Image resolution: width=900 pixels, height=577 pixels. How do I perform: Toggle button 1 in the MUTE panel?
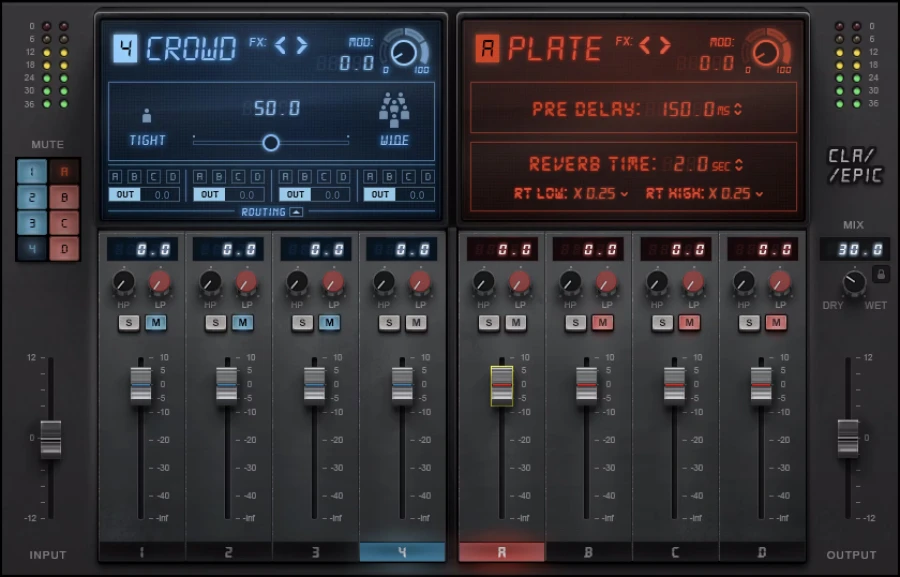pyautogui.click(x=32, y=171)
